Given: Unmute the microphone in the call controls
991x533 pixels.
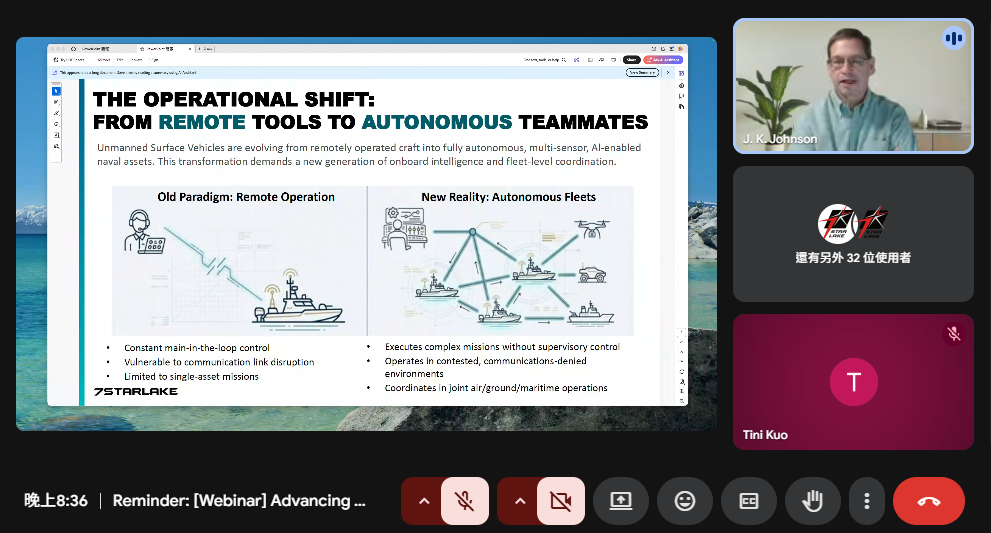Looking at the screenshot, I should (465, 501).
